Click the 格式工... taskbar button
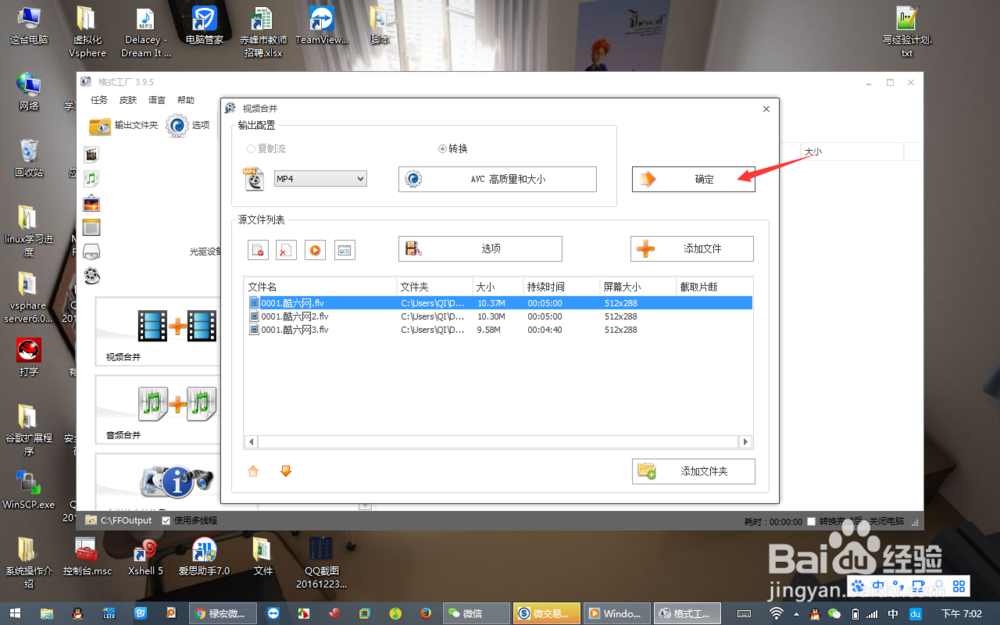1000x625 pixels. click(688, 614)
